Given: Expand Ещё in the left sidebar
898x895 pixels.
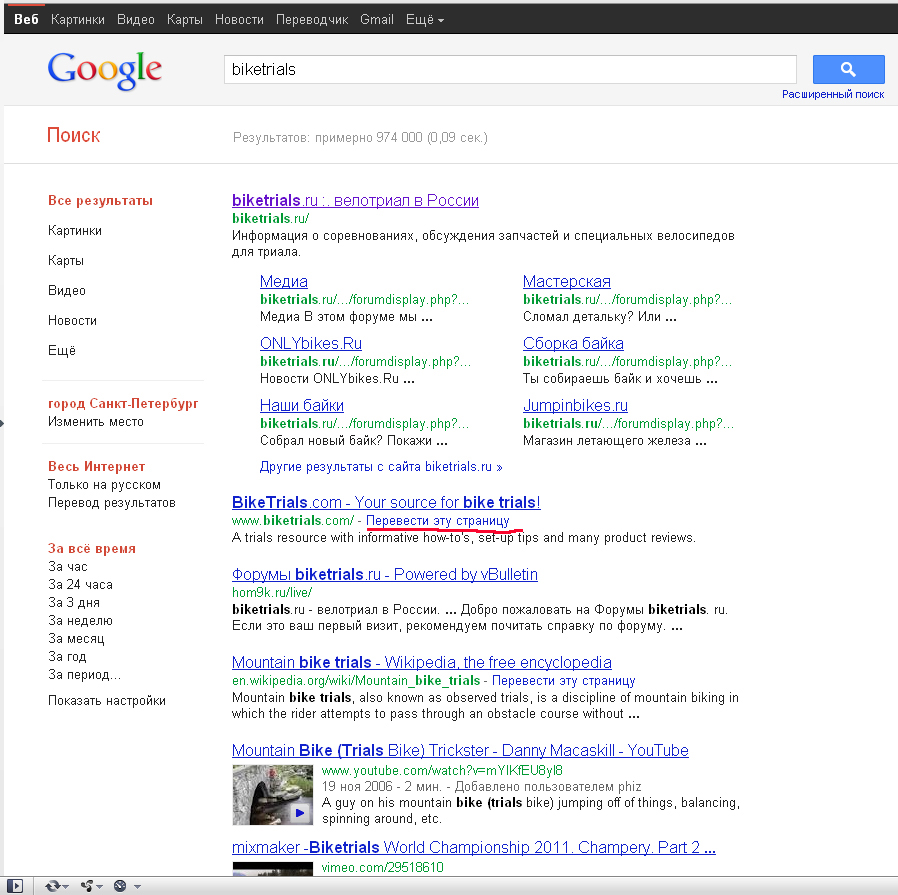Looking at the screenshot, I should pyautogui.click(x=62, y=351).
